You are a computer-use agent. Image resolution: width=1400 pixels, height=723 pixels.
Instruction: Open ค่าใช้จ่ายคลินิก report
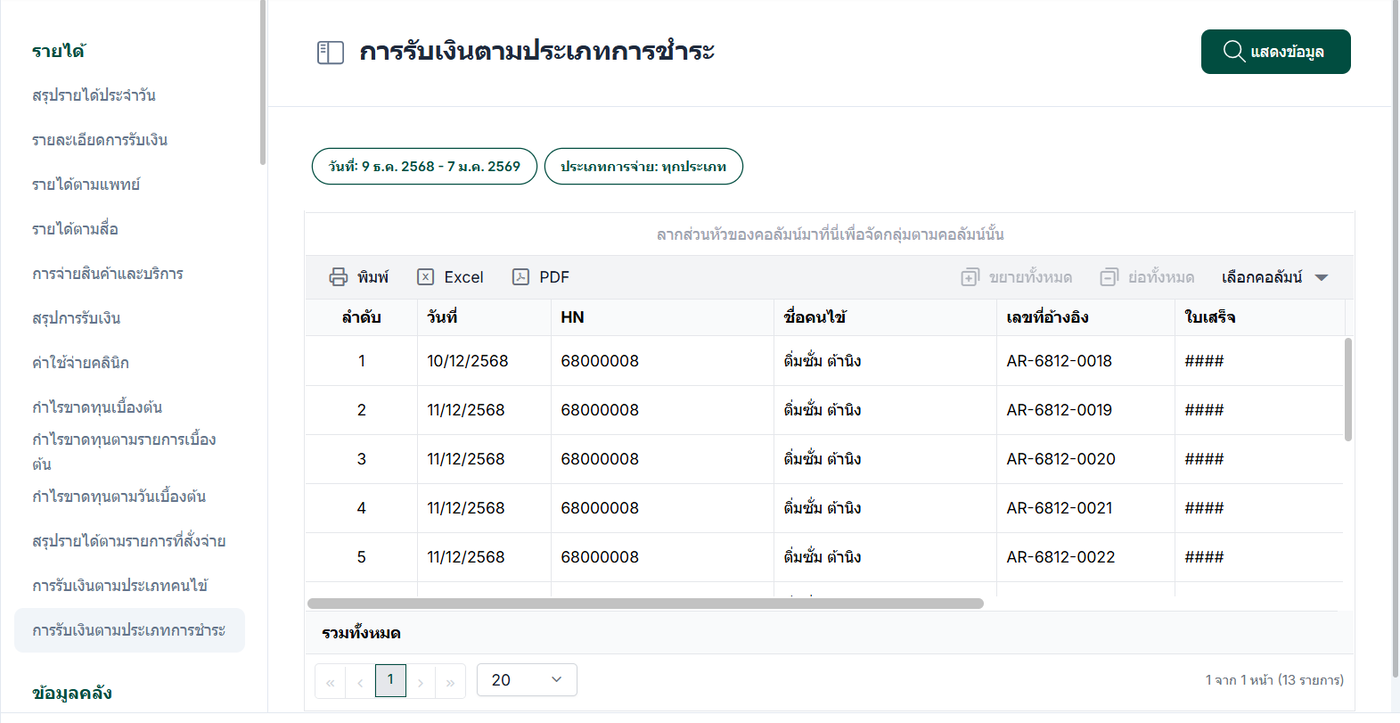[81, 362]
